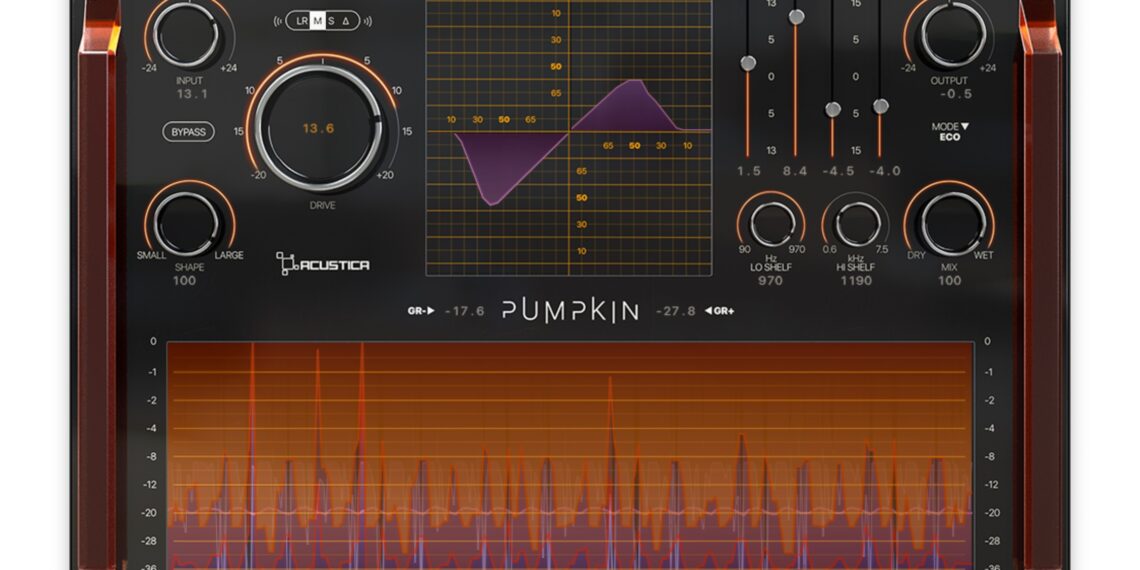1140x570 pixels.
Task: Click the OUTPUT value -0.5
Action: coord(955,95)
